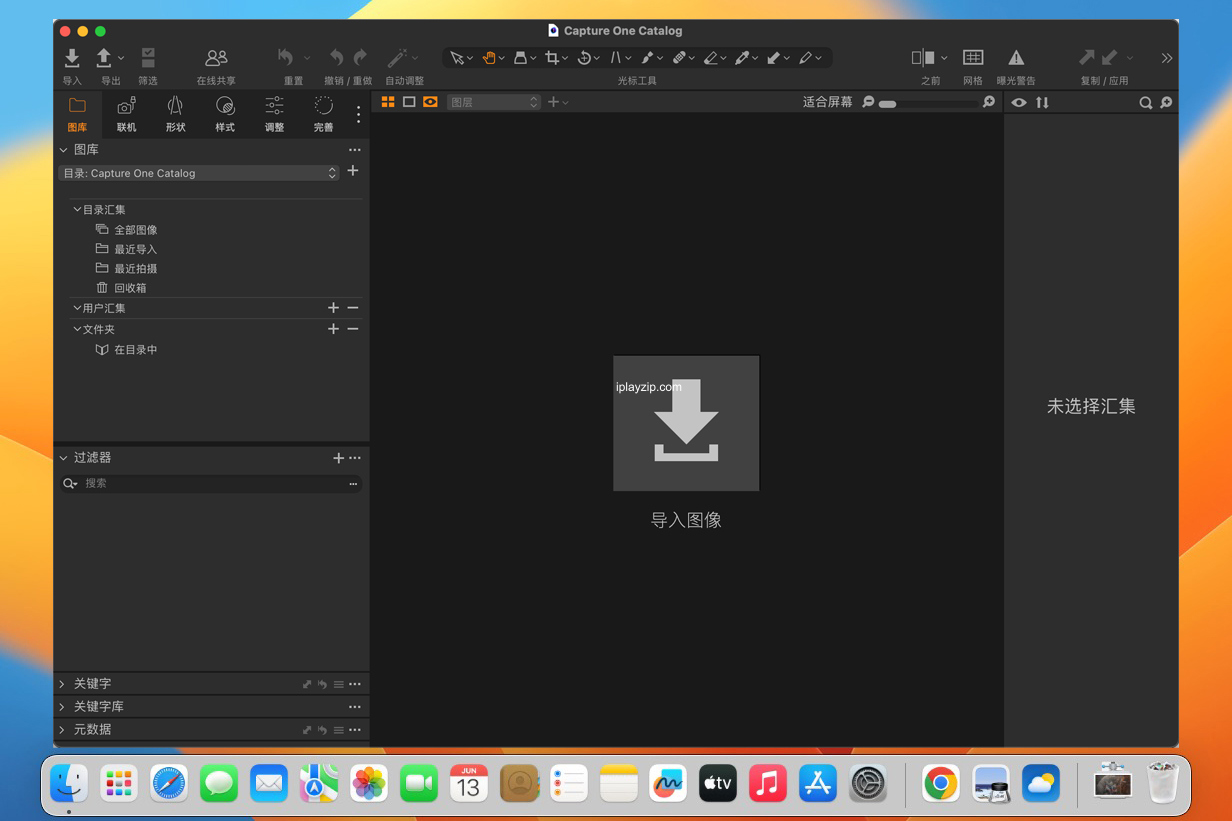This screenshot has width=1232, height=821.
Task: Collapse the 图库 panel
Action: point(64,150)
